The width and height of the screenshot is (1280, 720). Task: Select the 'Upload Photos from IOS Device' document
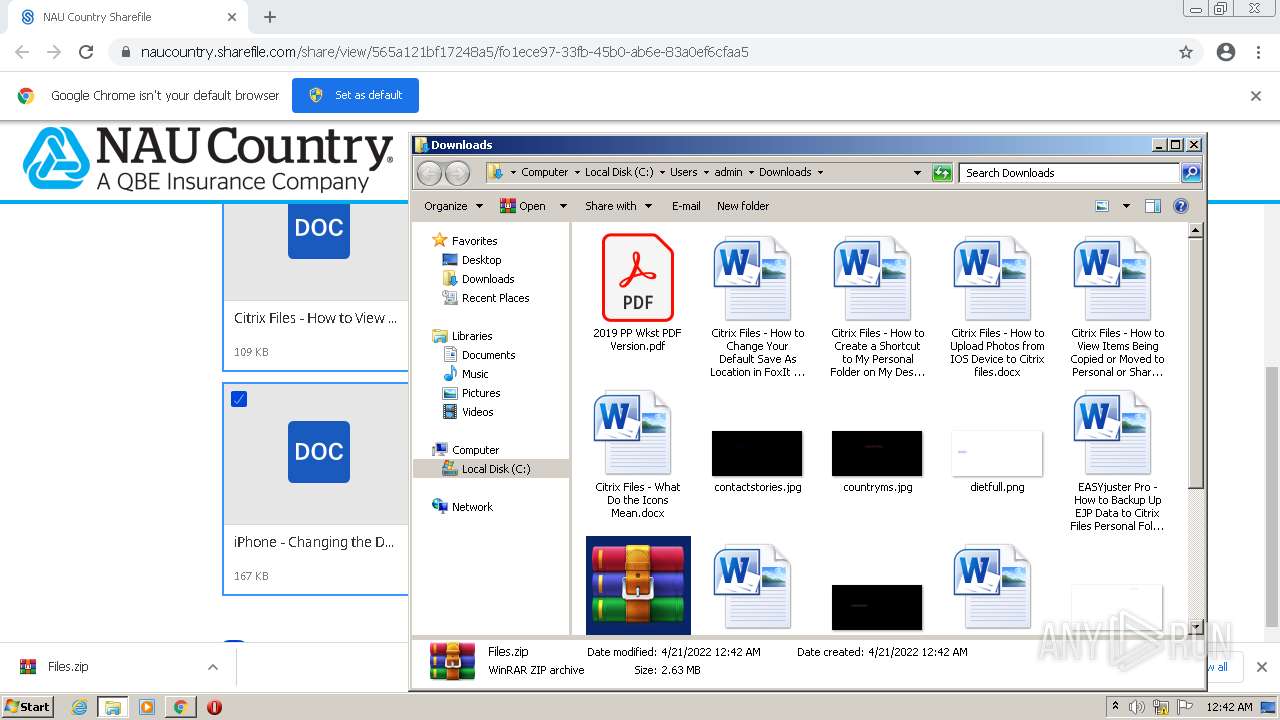(x=997, y=307)
